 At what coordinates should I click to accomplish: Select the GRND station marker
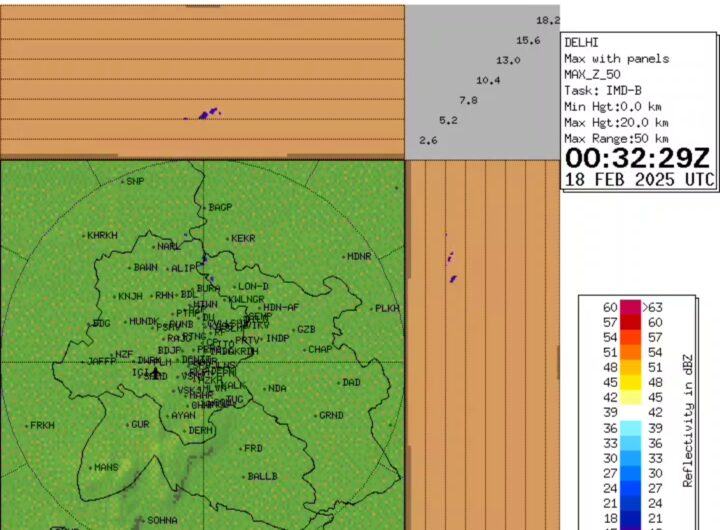315,415
